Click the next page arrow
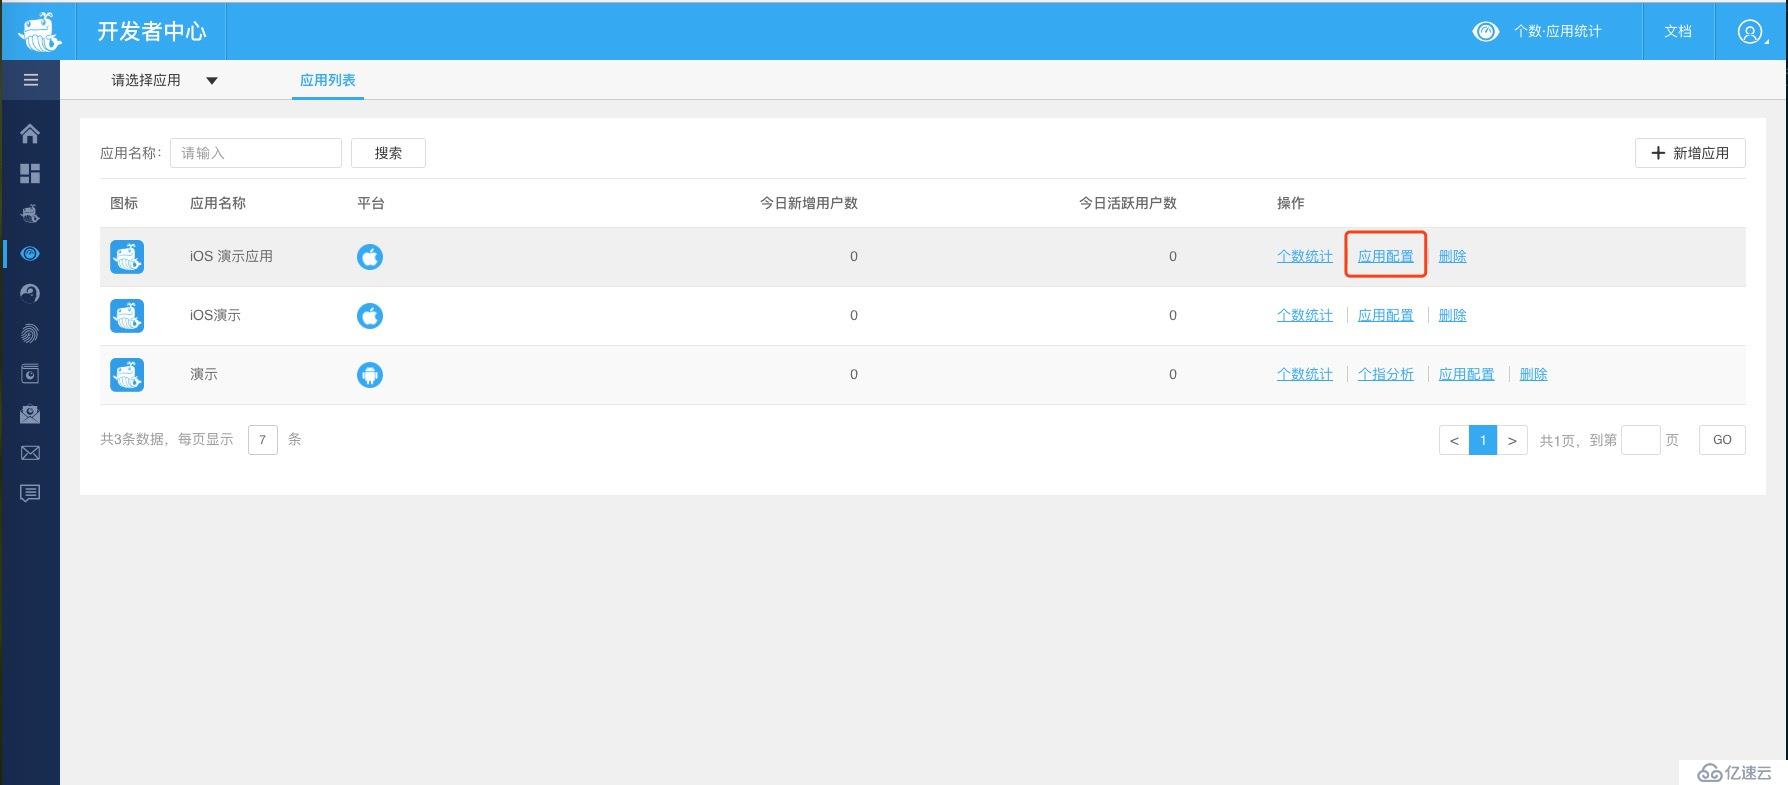The image size is (1788, 785). [x=1512, y=440]
